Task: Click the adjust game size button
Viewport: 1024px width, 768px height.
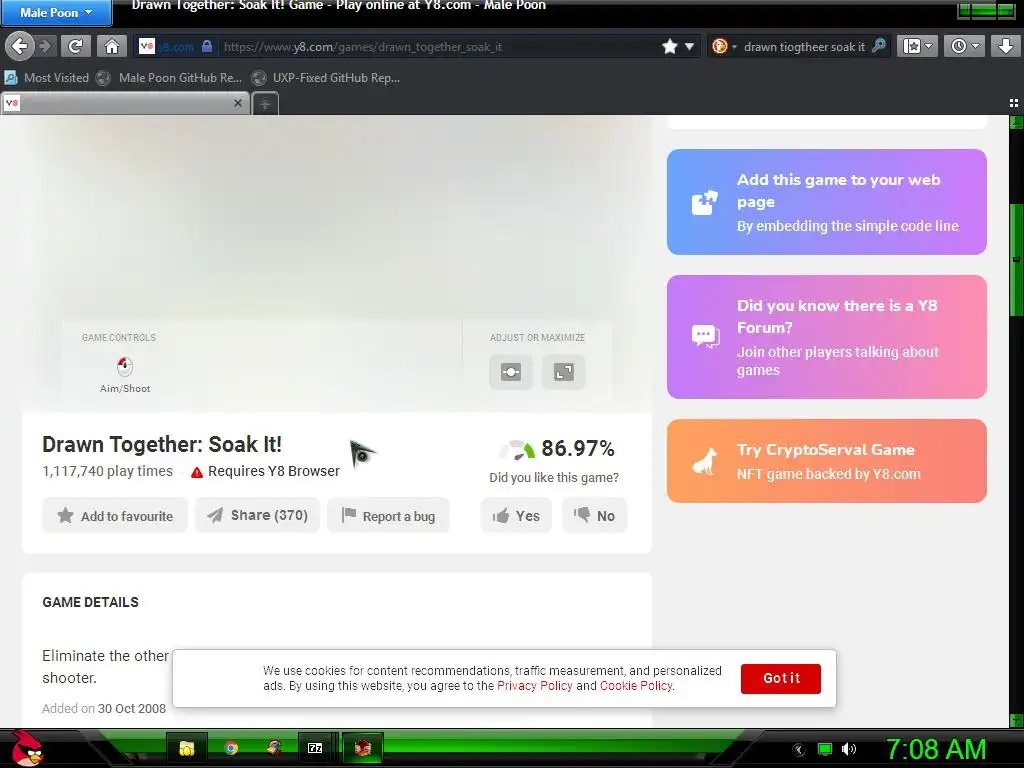Action: click(511, 372)
